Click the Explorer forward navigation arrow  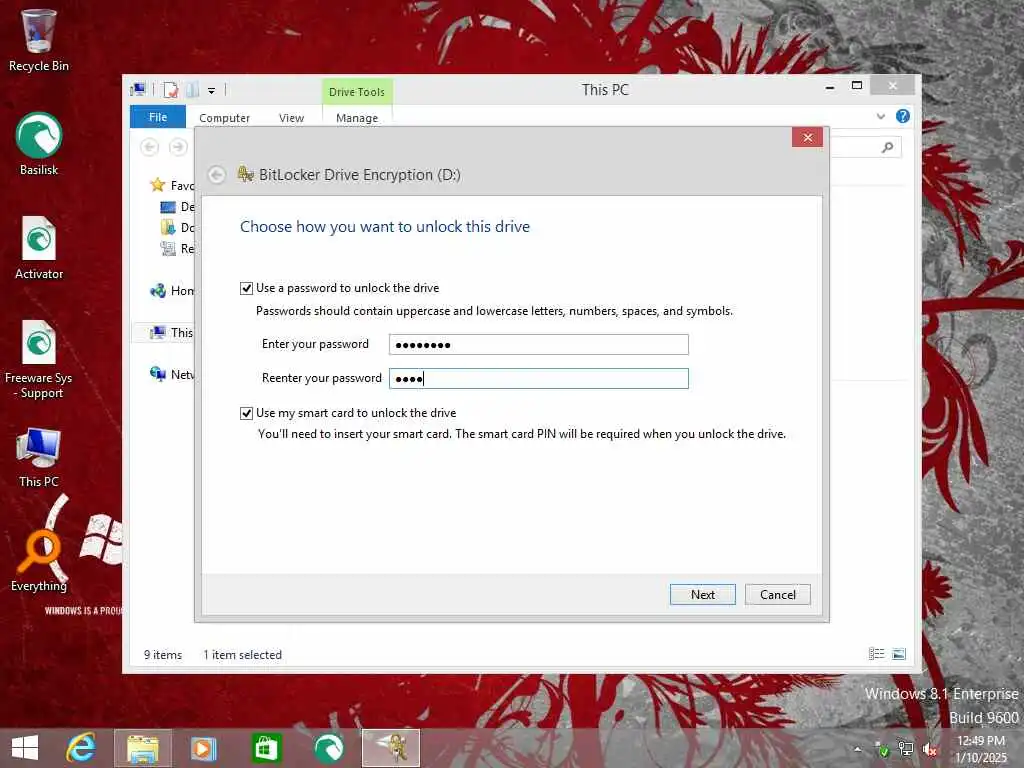pyautogui.click(x=178, y=147)
